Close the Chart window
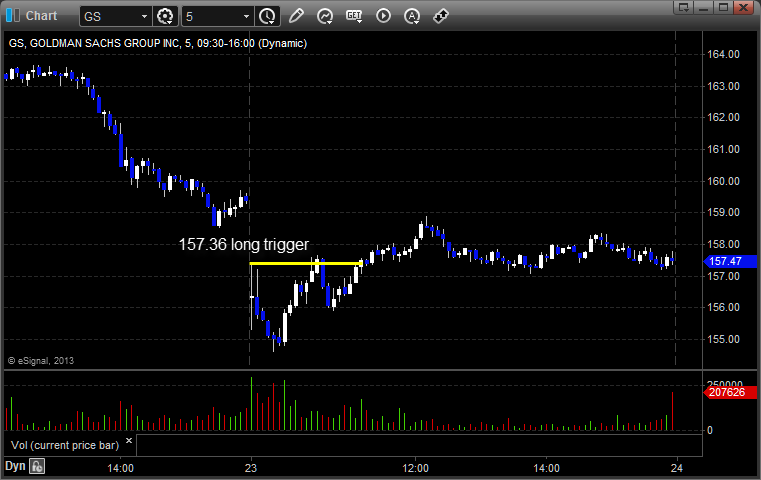Viewport: 761px width, 480px height. [743, 7]
